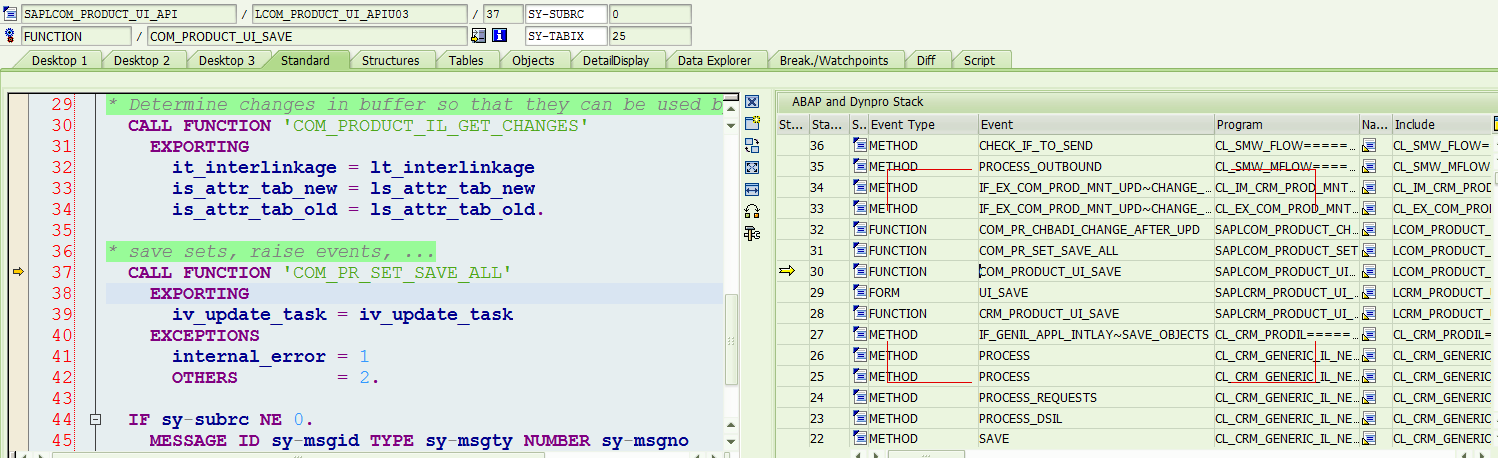The image size is (1498, 458).
Task: Click the source icon on stack level 36
Action: point(859,146)
